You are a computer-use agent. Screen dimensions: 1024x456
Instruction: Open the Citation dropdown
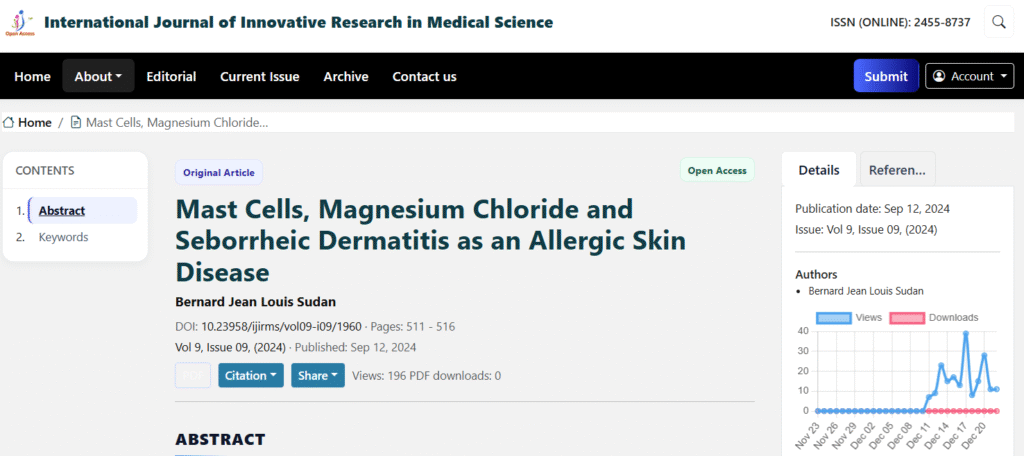coord(250,375)
